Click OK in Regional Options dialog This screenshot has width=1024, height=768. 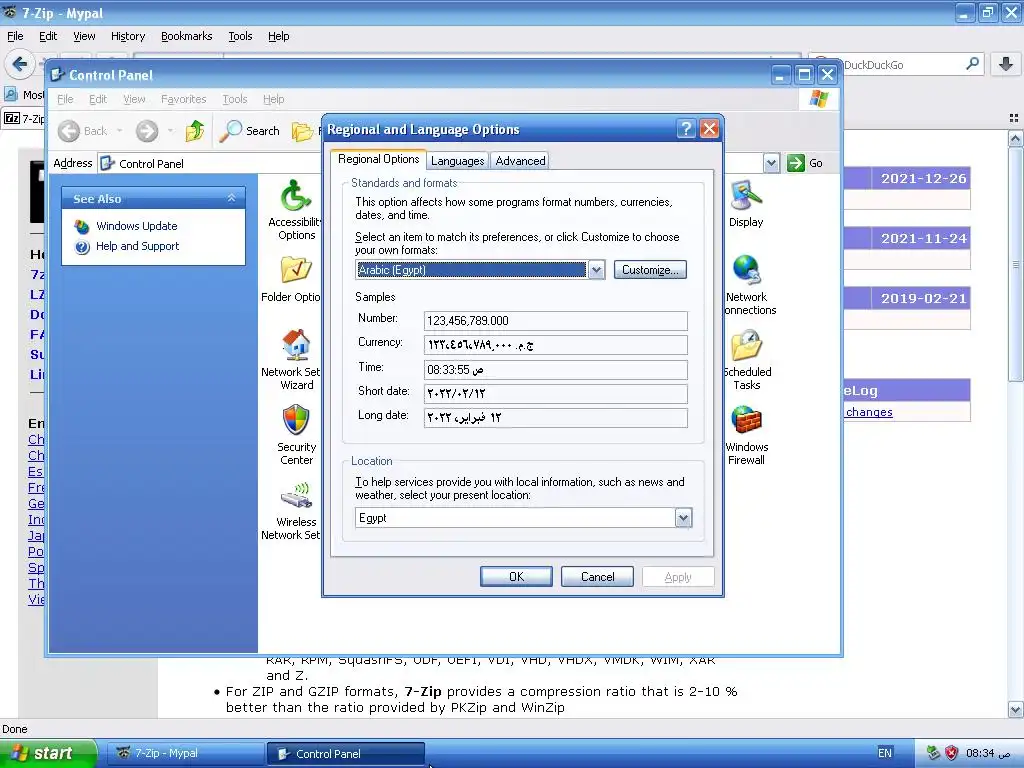516,577
